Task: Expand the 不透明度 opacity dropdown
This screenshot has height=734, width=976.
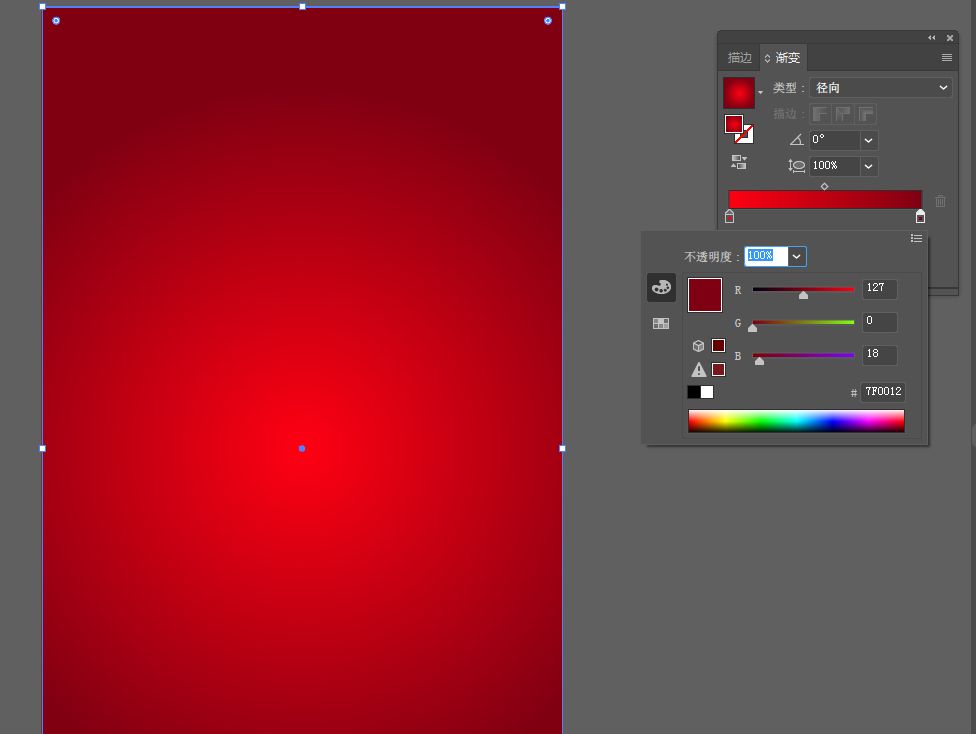Action: click(x=797, y=257)
